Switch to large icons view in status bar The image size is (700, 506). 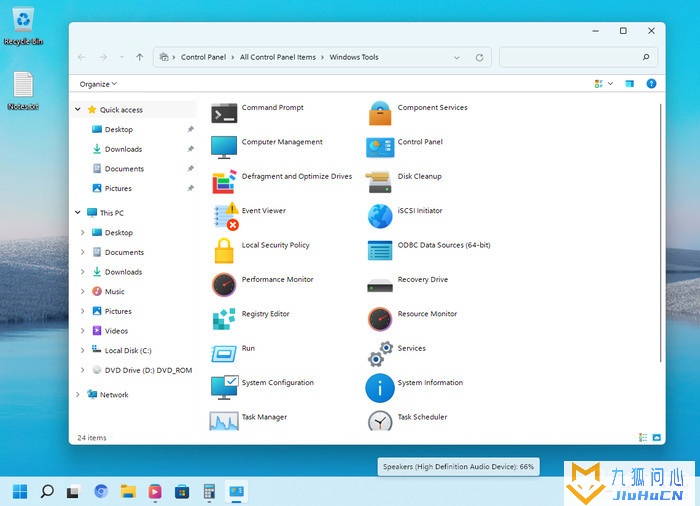tap(657, 438)
